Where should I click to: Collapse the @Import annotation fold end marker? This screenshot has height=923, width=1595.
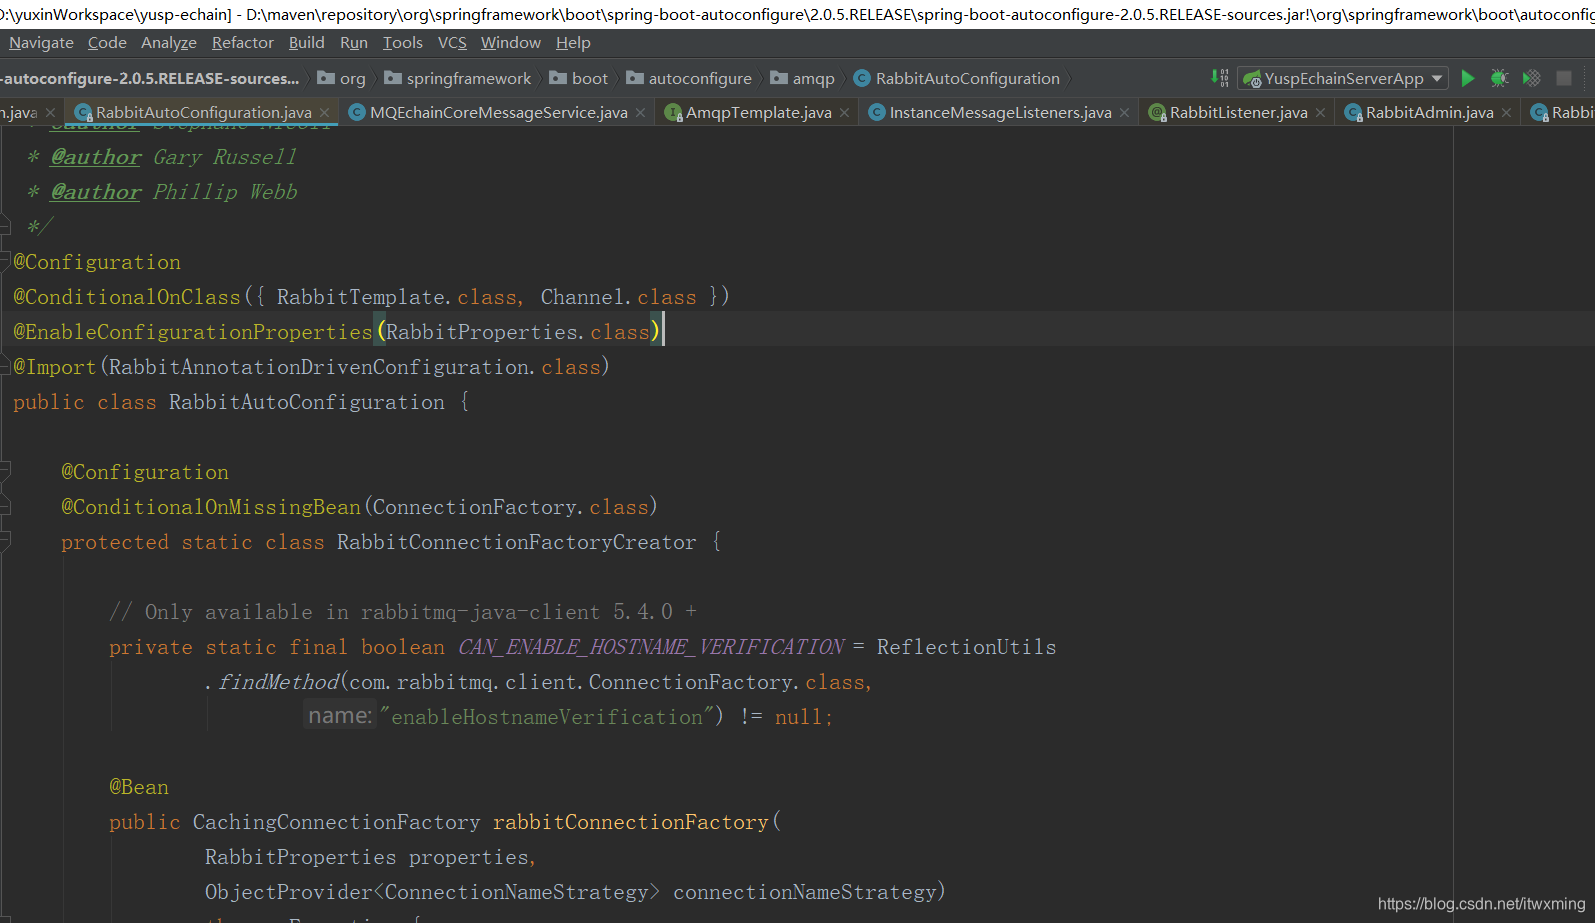[5, 367]
